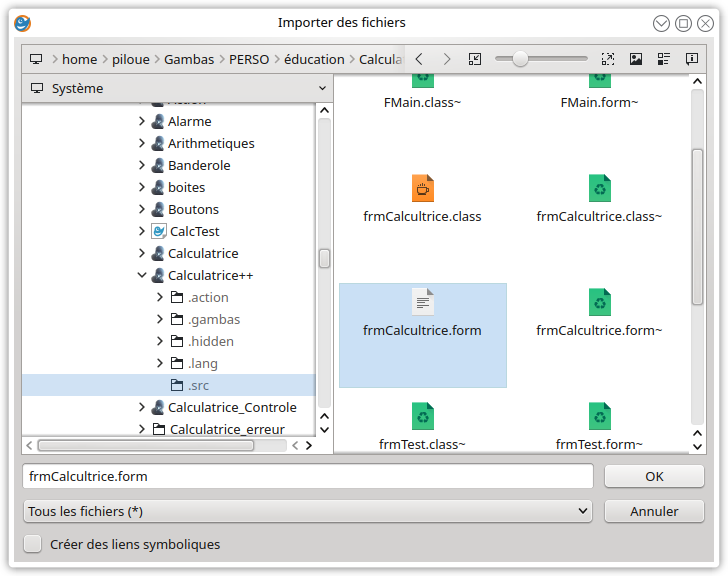Click the file name input field

coord(308,476)
